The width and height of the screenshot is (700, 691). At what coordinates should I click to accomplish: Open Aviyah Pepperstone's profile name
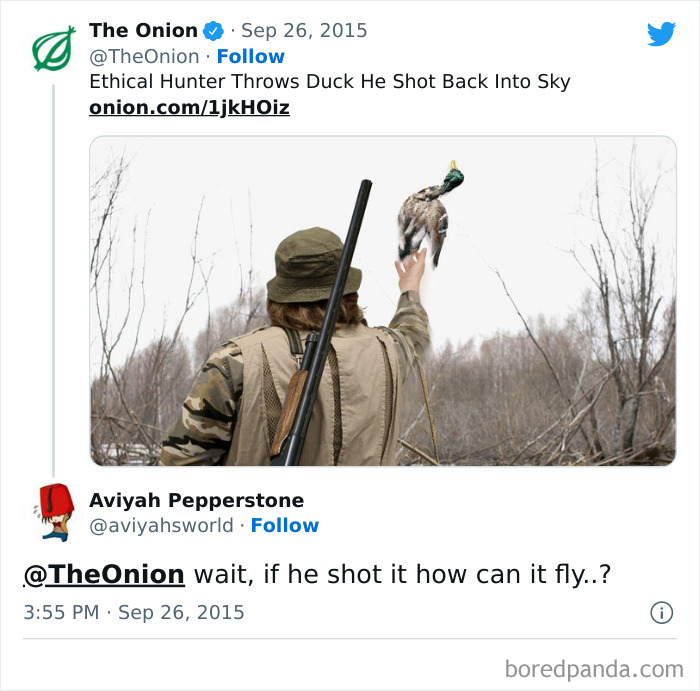point(196,500)
